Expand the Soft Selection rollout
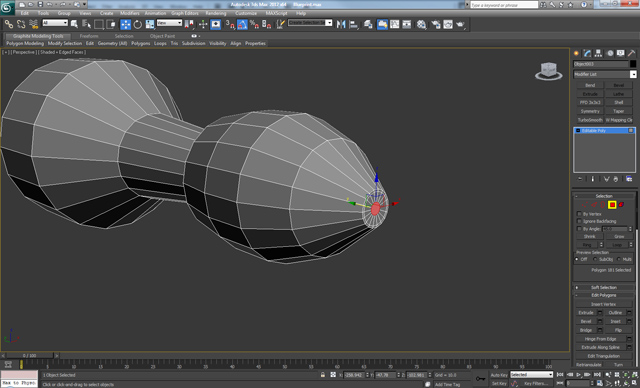This screenshot has height=388, width=640. coord(604,288)
